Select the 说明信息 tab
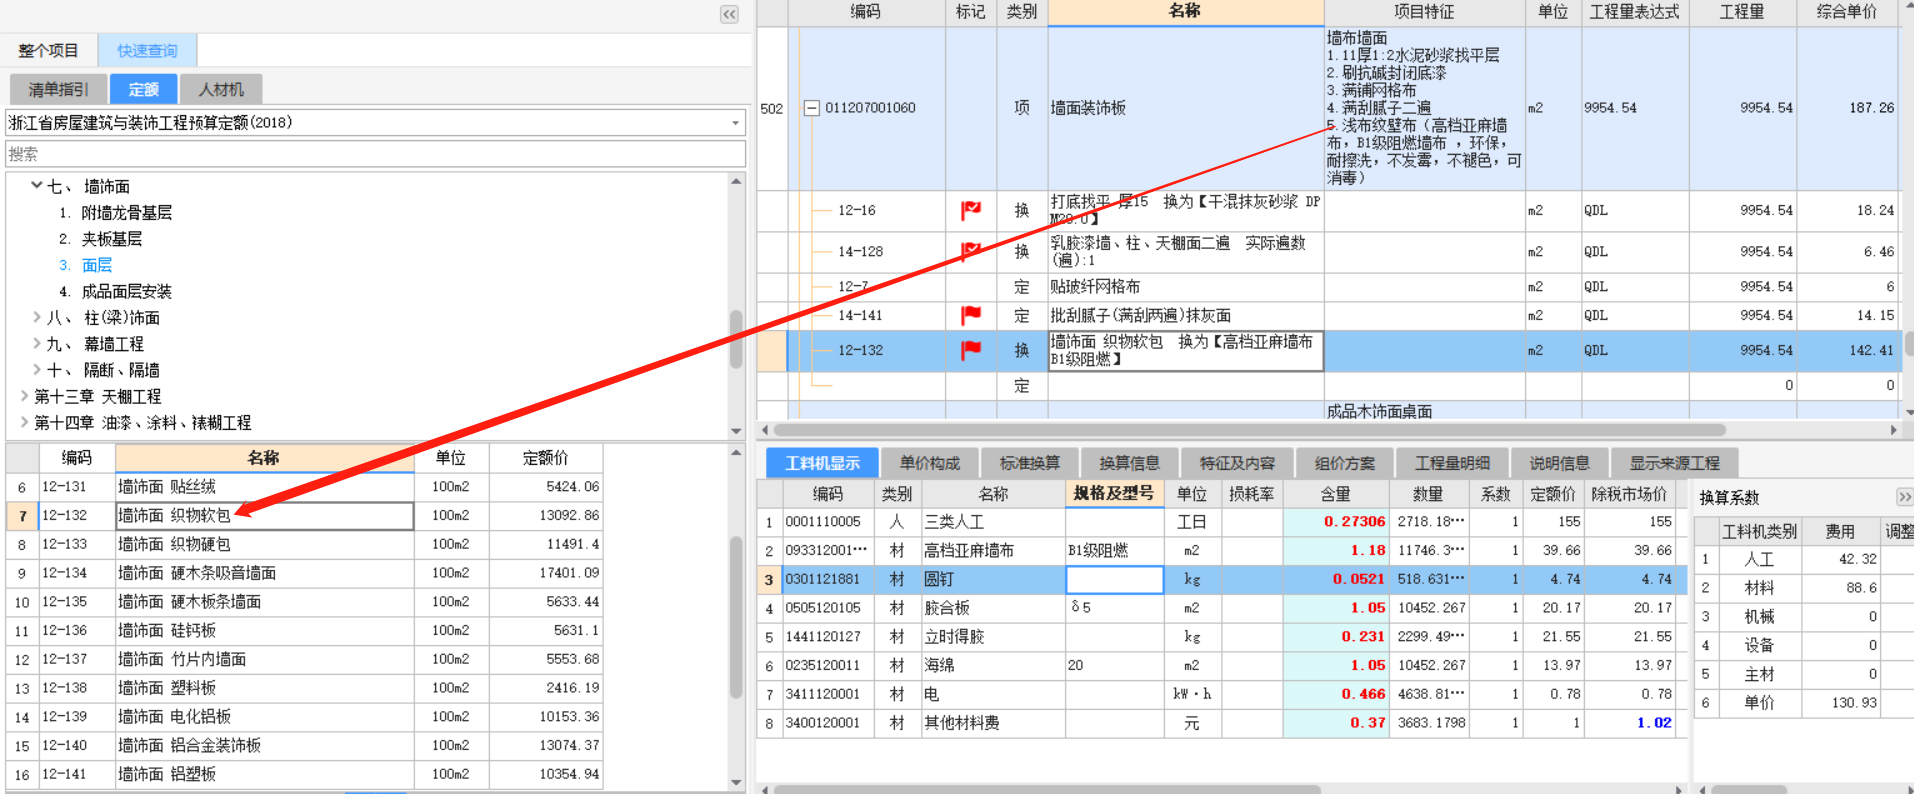1914x794 pixels. [1559, 463]
